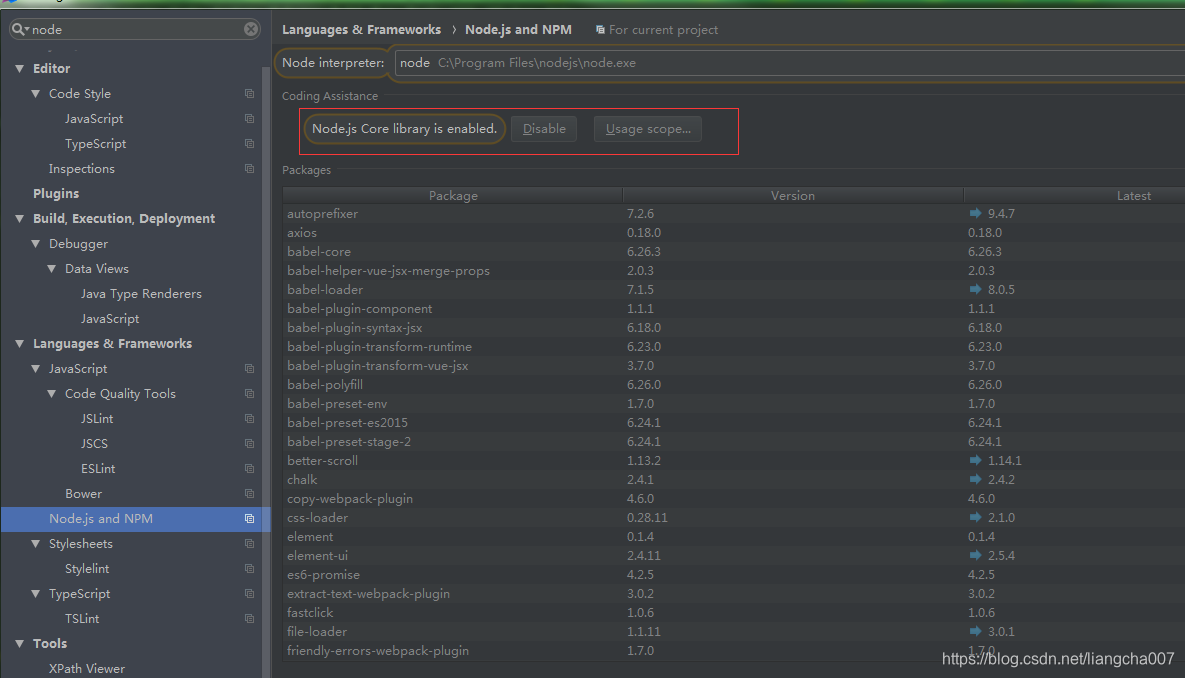Clear the settings search field
The image size is (1185, 678).
[x=251, y=29]
